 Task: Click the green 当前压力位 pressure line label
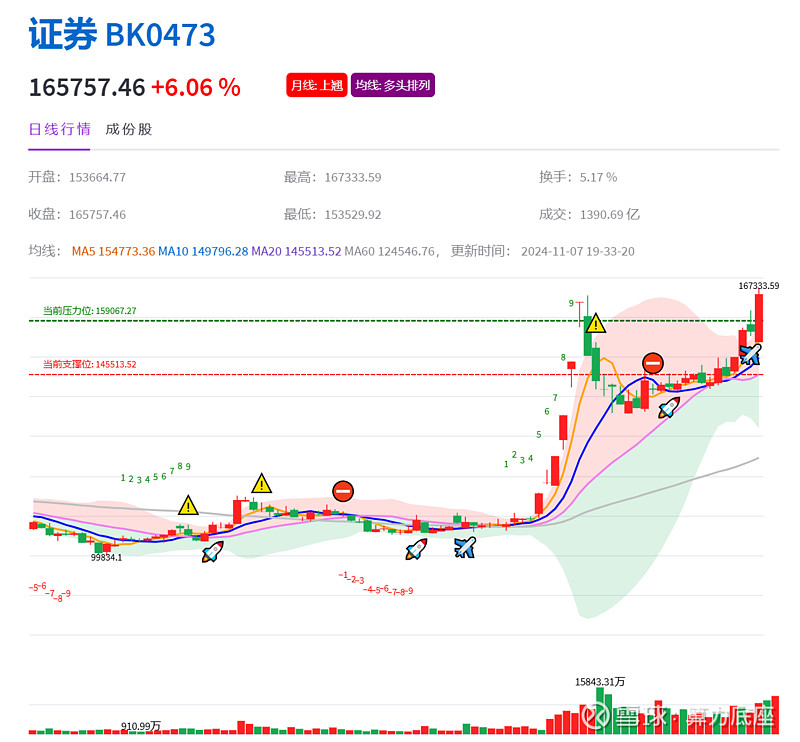pyautogui.click(x=89, y=311)
